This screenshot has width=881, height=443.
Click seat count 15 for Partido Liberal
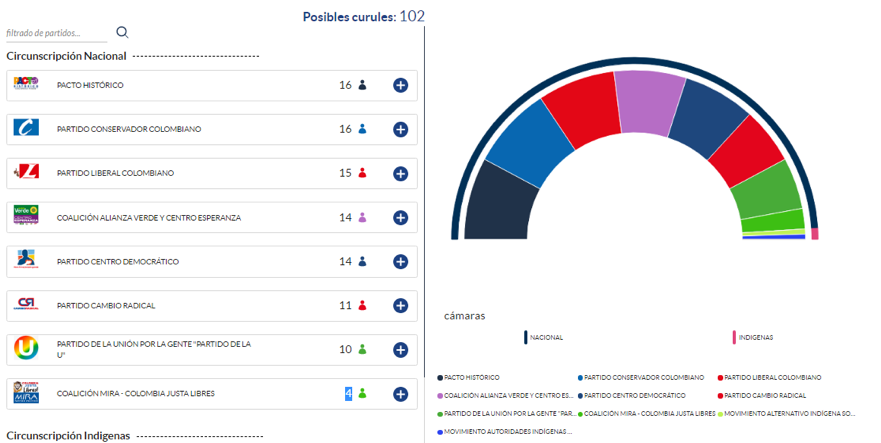pos(345,173)
